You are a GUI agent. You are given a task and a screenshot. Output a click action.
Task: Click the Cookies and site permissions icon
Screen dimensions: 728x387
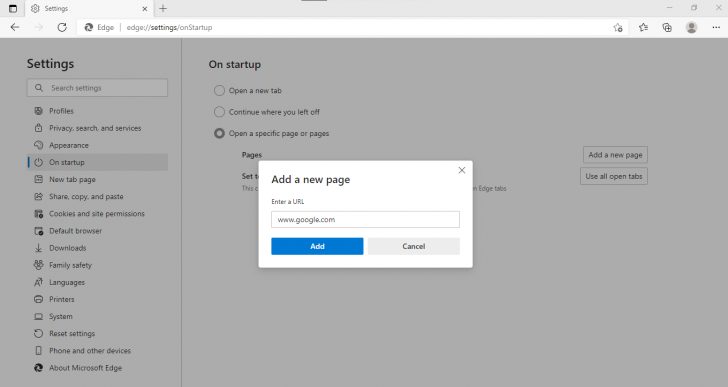pos(39,214)
